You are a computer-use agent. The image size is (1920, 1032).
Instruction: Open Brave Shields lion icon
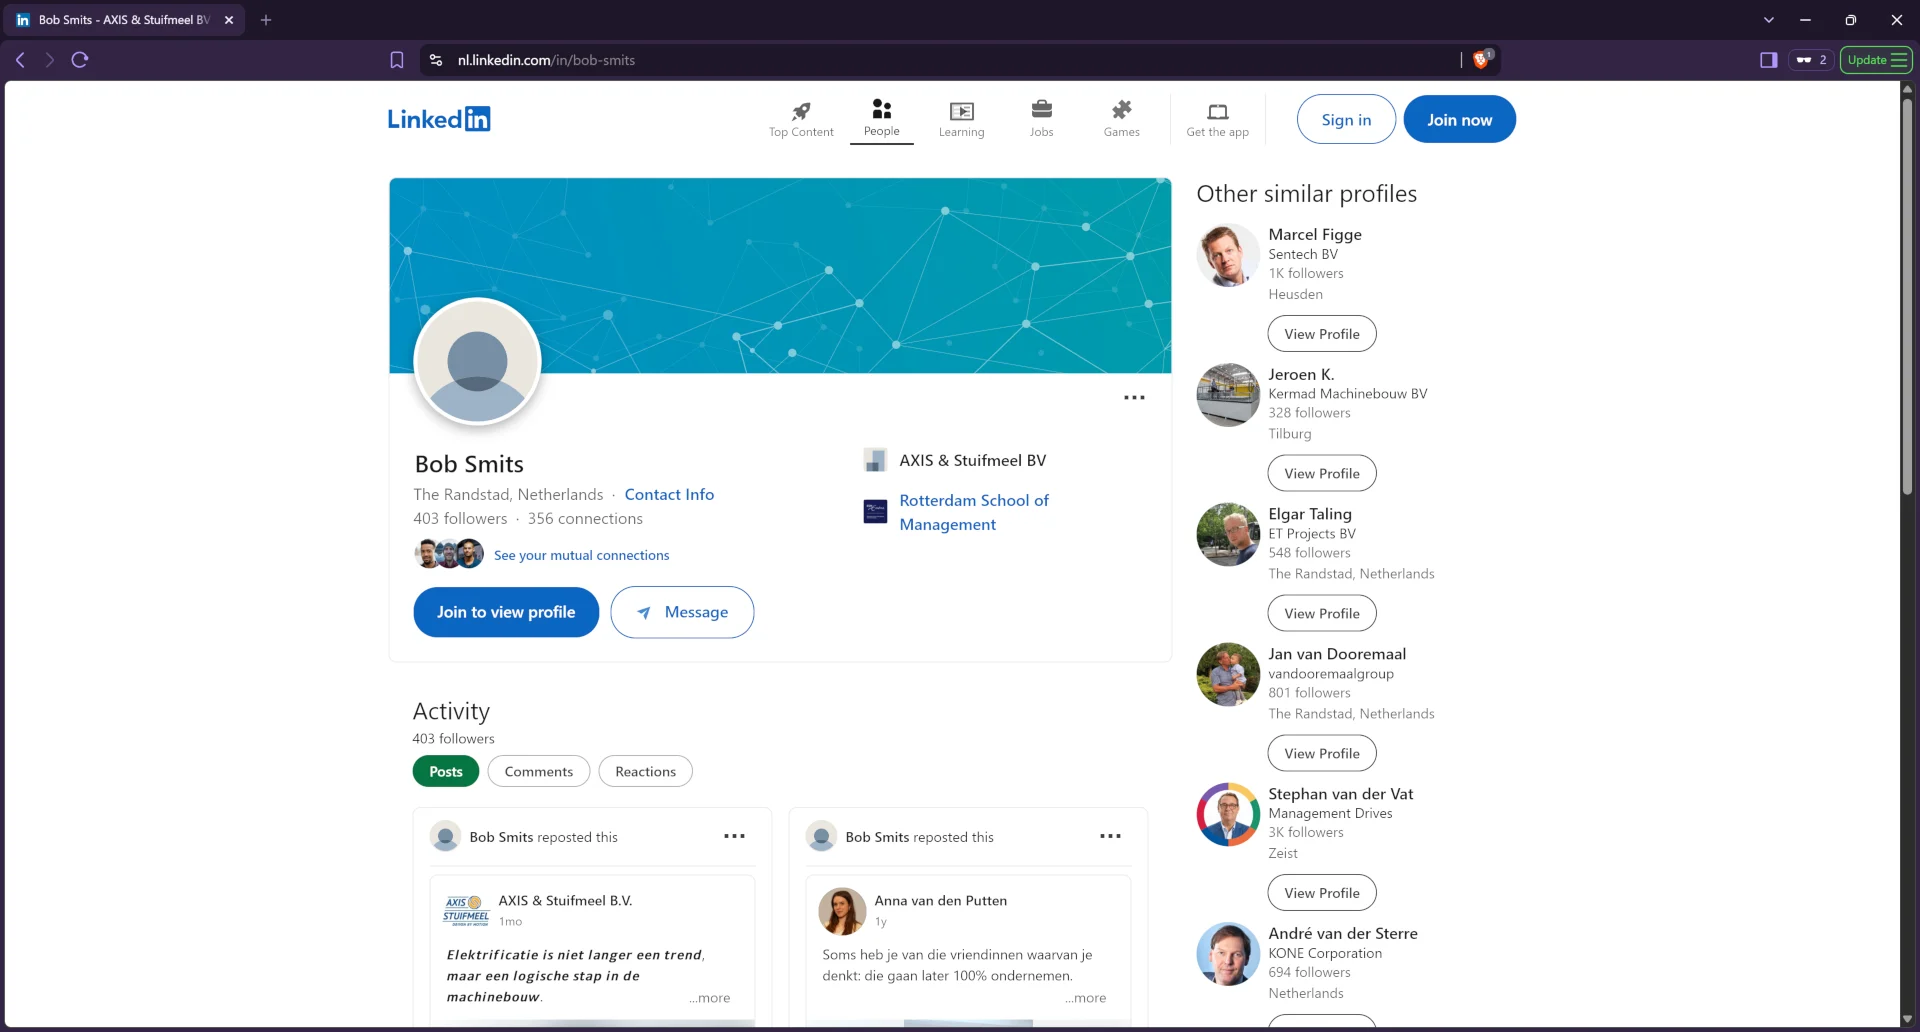(1482, 59)
